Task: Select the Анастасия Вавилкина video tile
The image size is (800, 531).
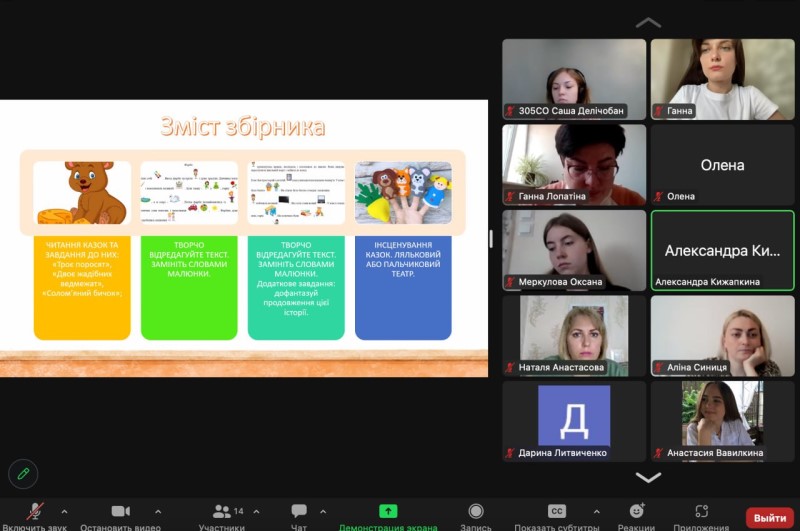Action: (722, 421)
